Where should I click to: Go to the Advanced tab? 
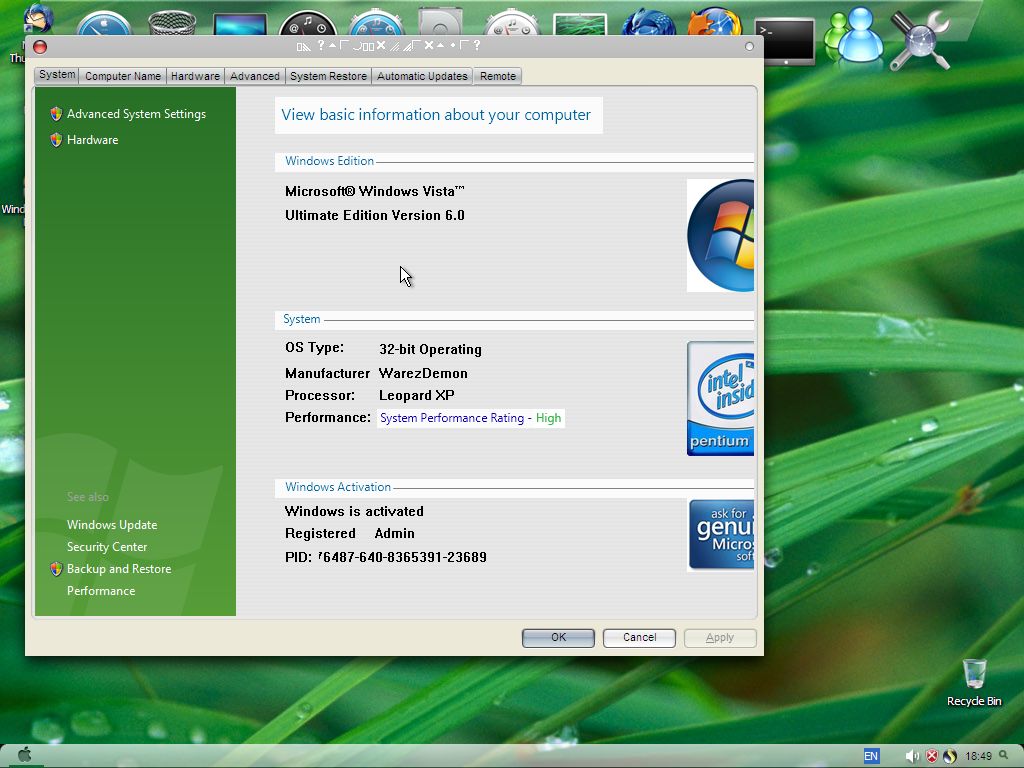[255, 76]
